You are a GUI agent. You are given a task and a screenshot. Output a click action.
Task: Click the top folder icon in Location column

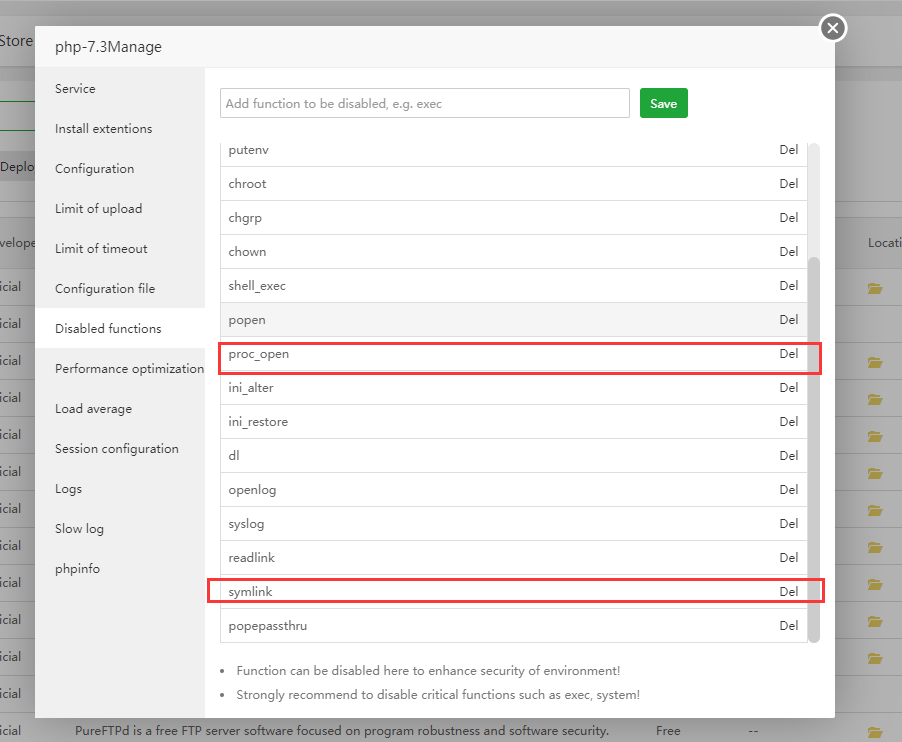pos(875,288)
